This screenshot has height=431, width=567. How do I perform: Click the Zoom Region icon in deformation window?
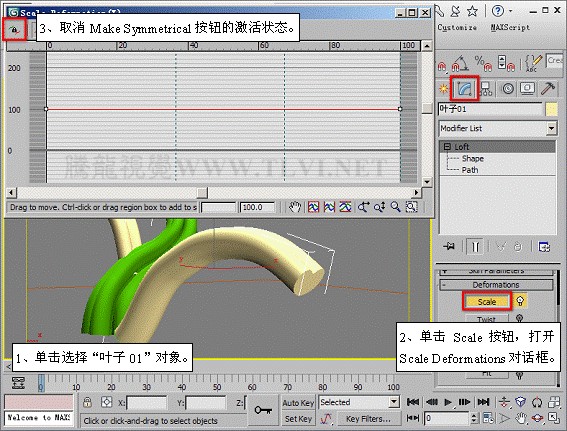(412, 207)
